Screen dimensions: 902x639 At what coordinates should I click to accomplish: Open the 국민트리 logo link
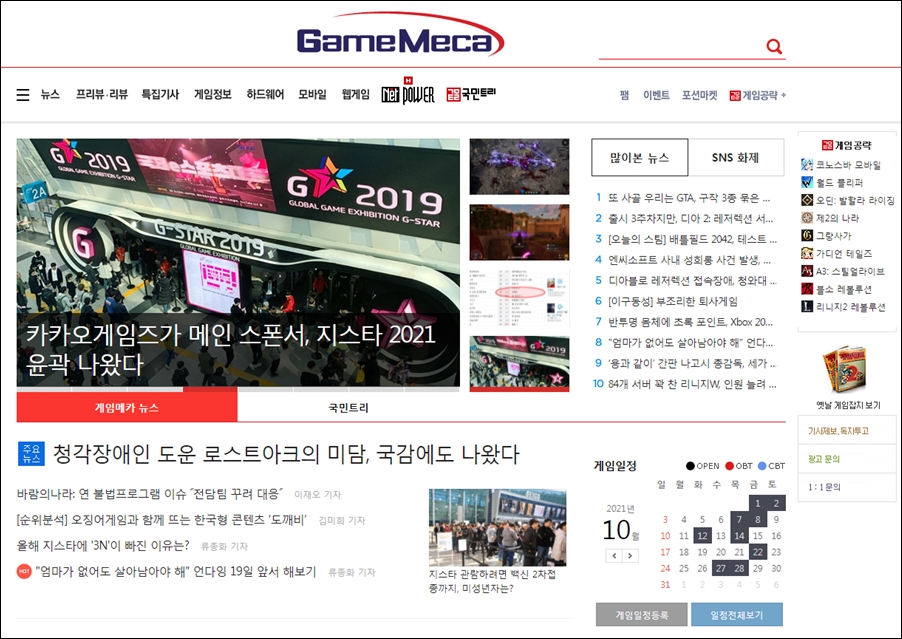471,94
